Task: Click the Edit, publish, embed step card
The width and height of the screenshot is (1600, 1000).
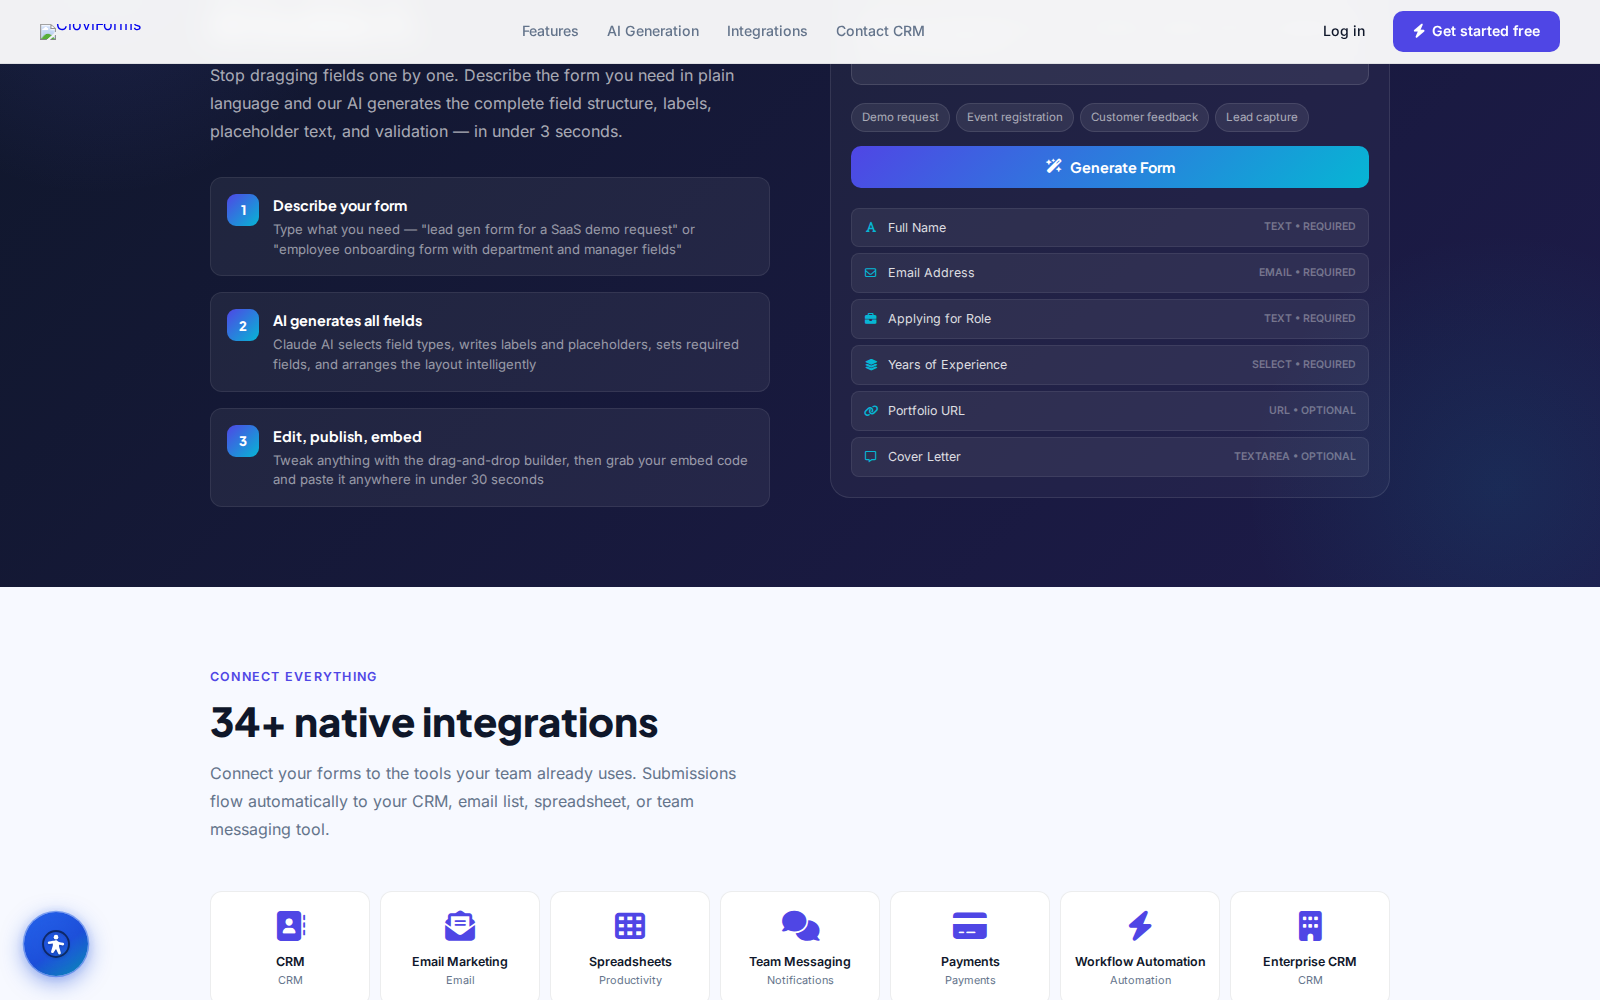Action: point(490,458)
